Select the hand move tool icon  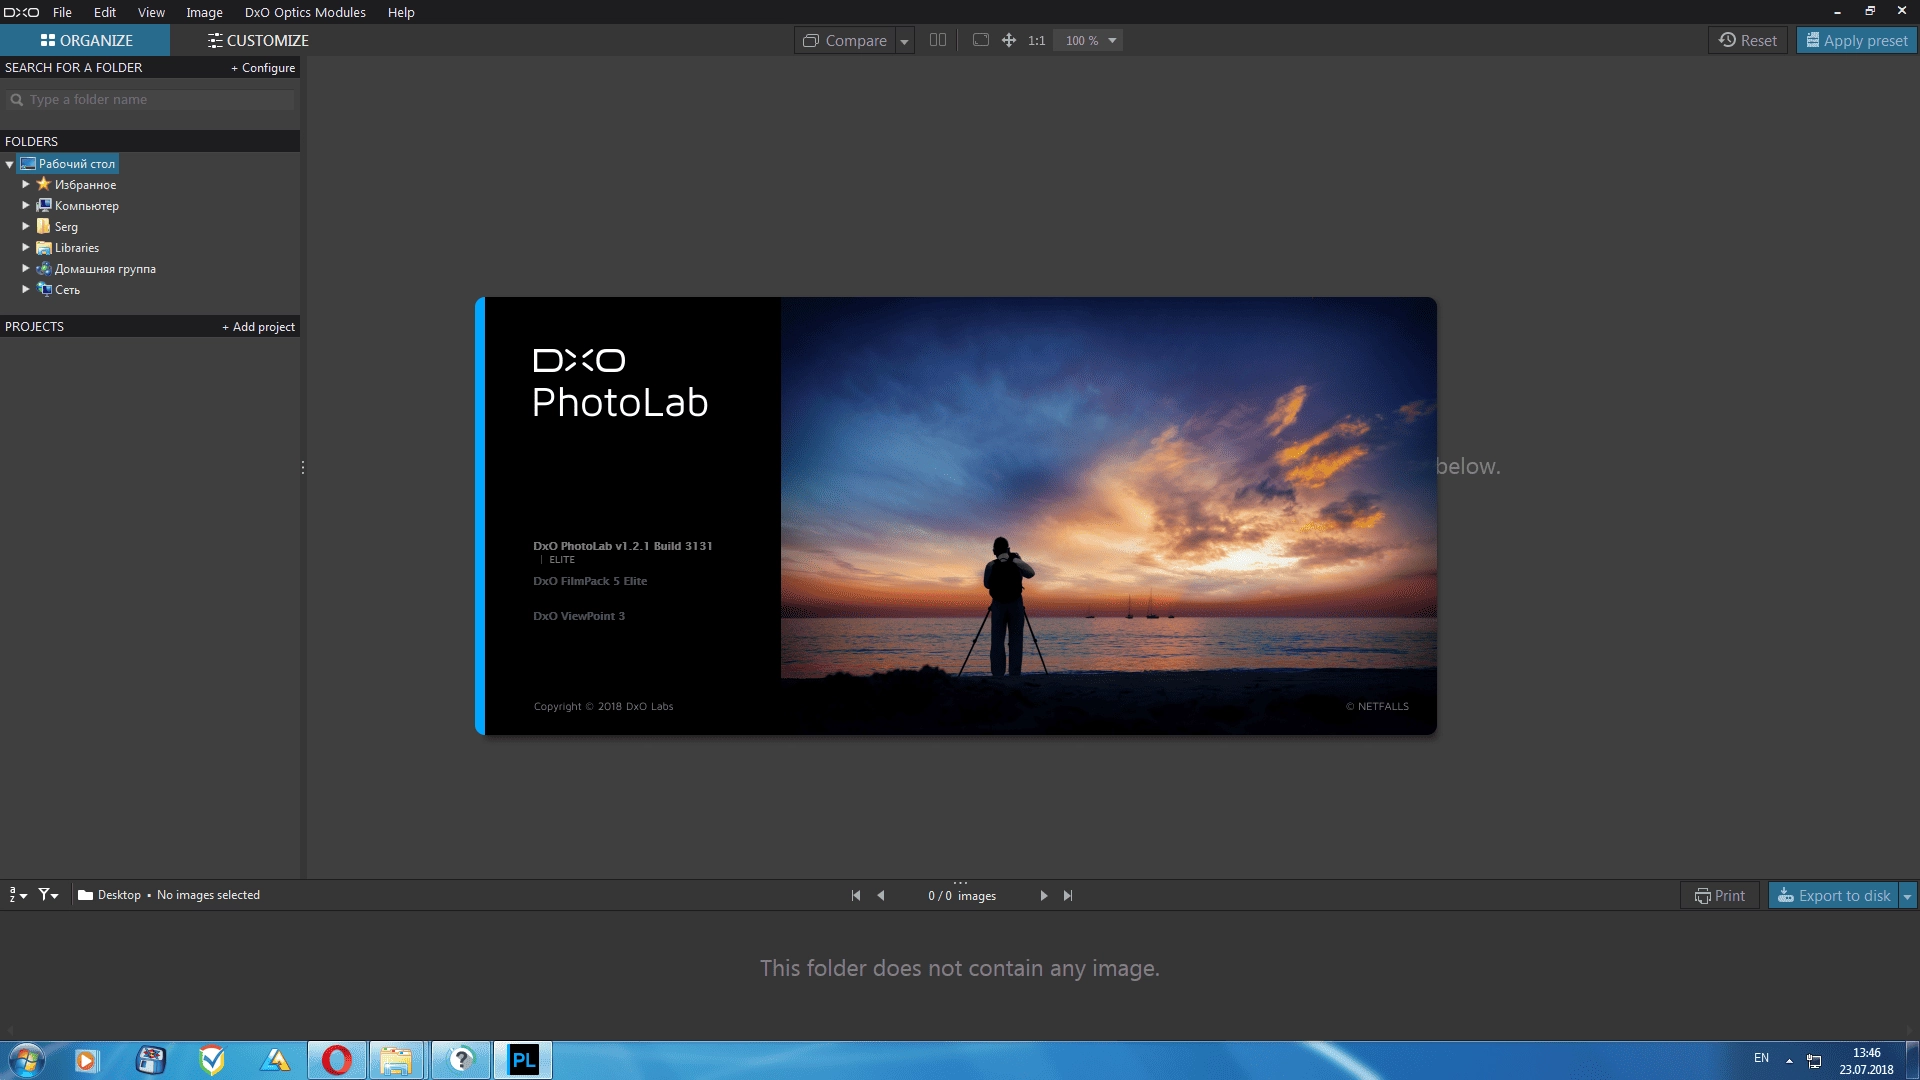pyautogui.click(x=1009, y=40)
